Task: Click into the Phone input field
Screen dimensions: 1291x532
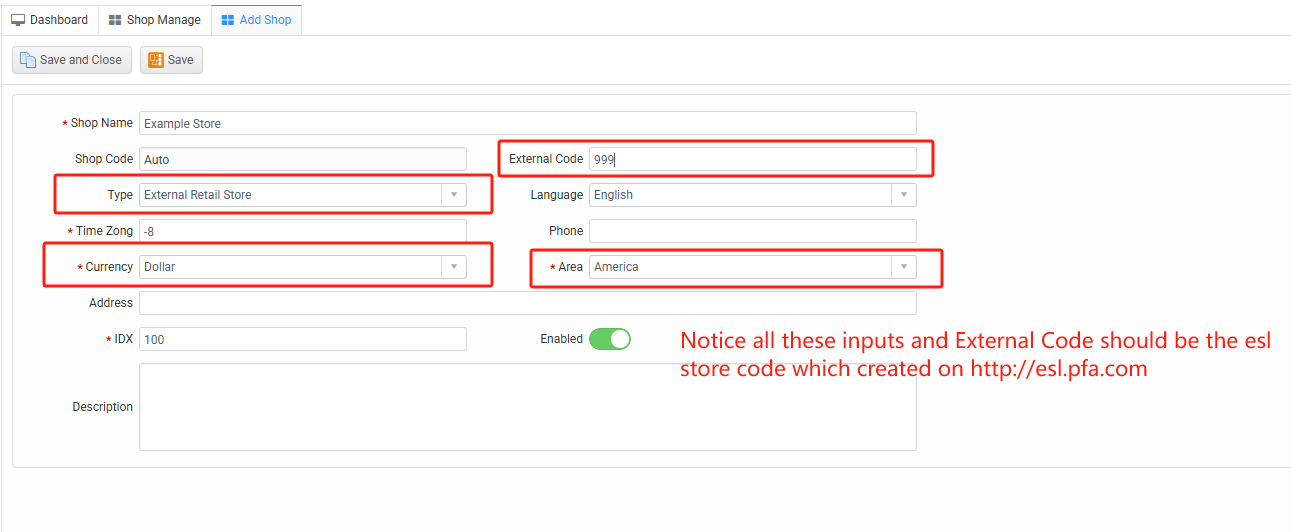Action: click(752, 231)
